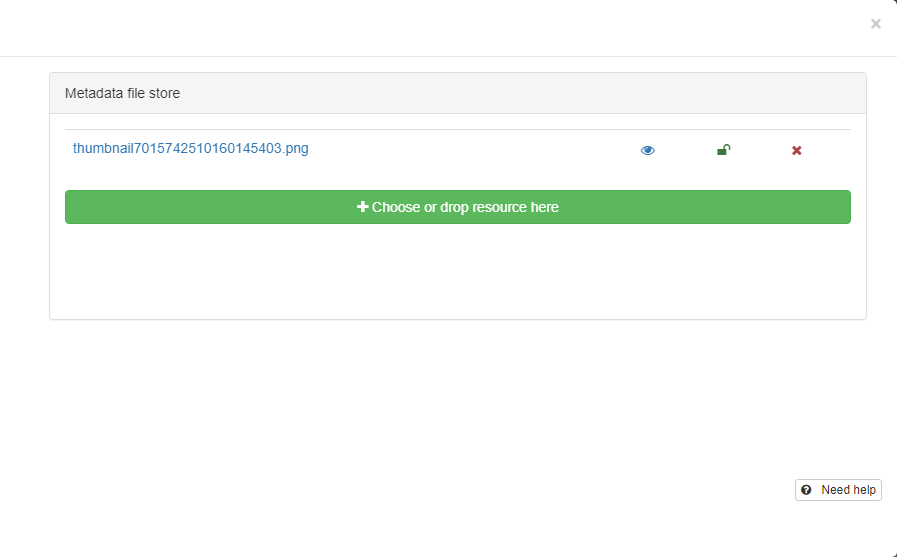The image size is (897, 557).
Task: Open the Need help button
Action: [x=838, y=490]
